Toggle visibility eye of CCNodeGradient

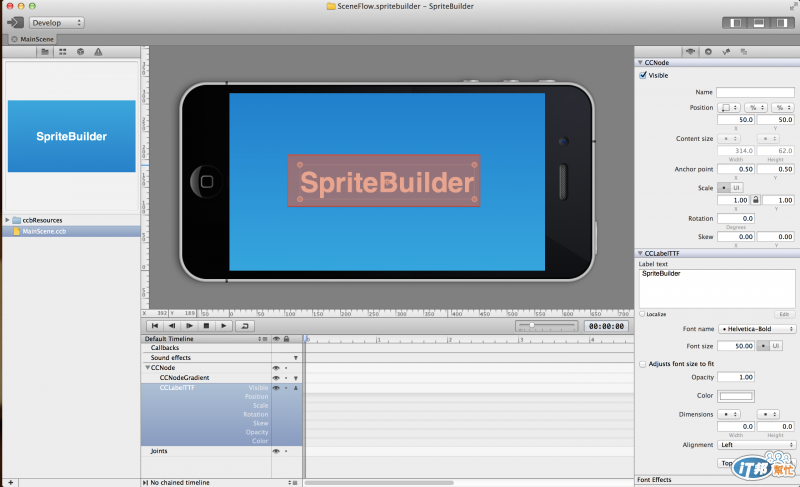click(x=276, y=378)
